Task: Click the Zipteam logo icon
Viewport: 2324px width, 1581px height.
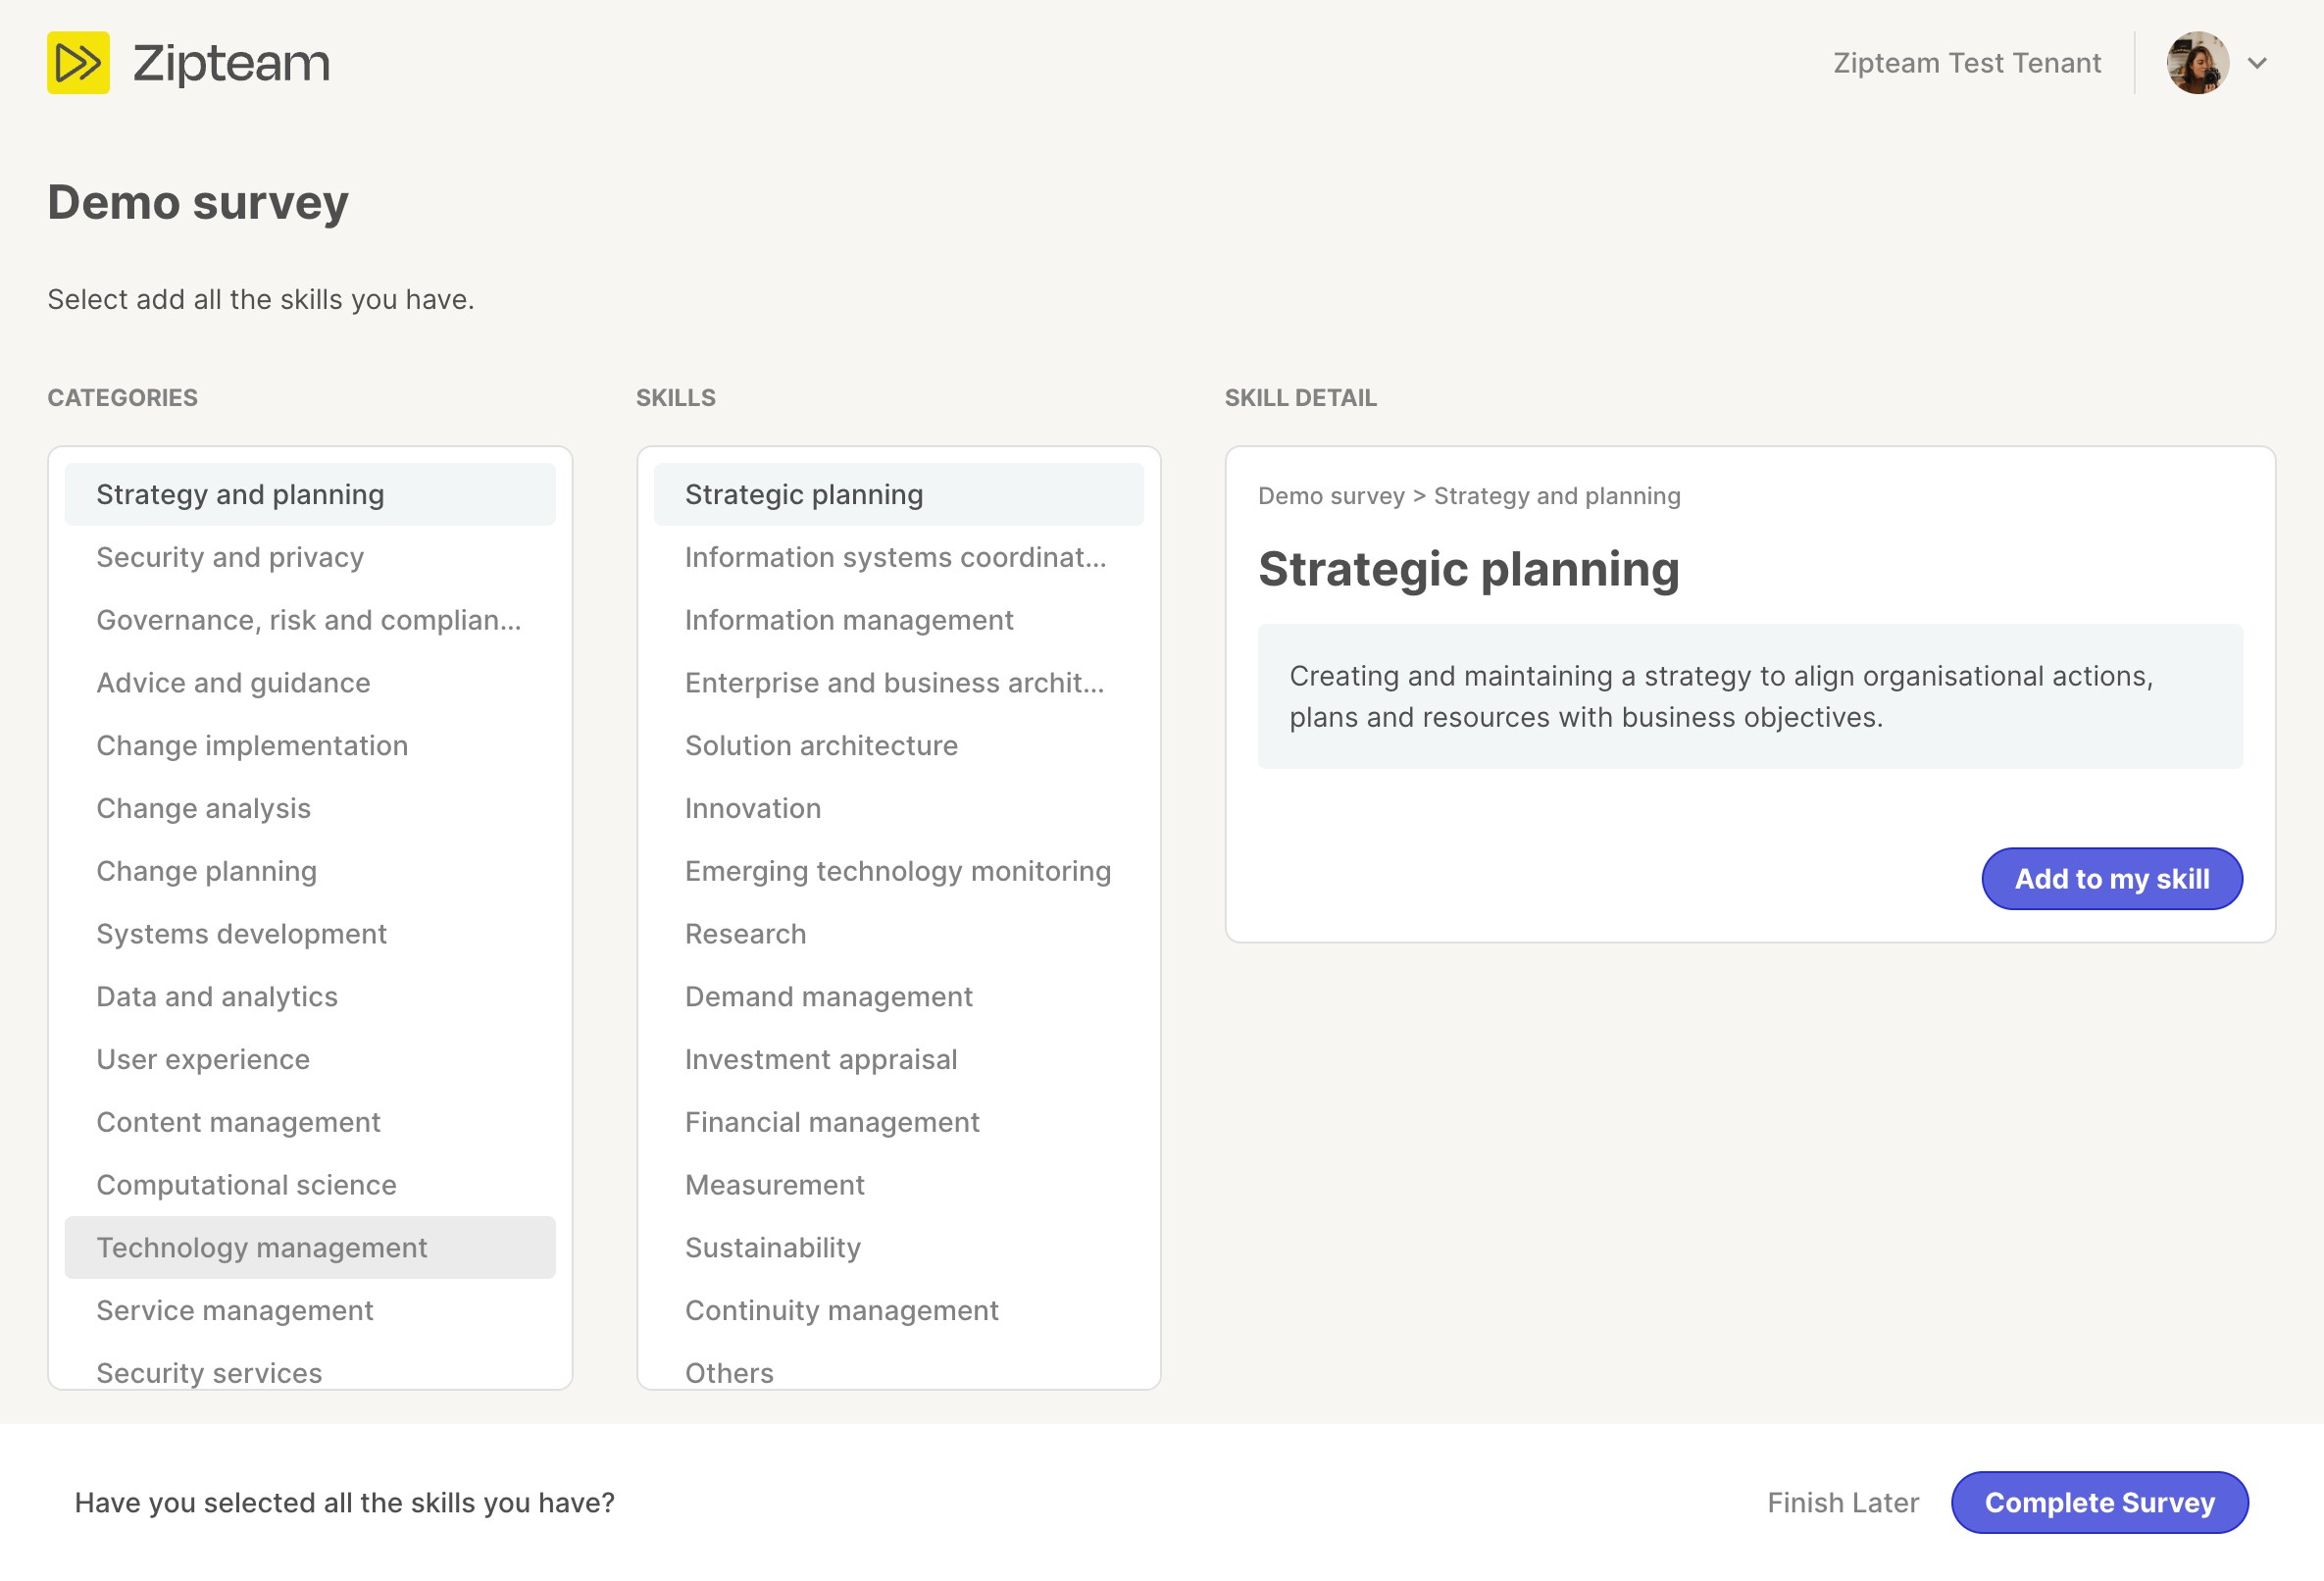Action: 78,63
